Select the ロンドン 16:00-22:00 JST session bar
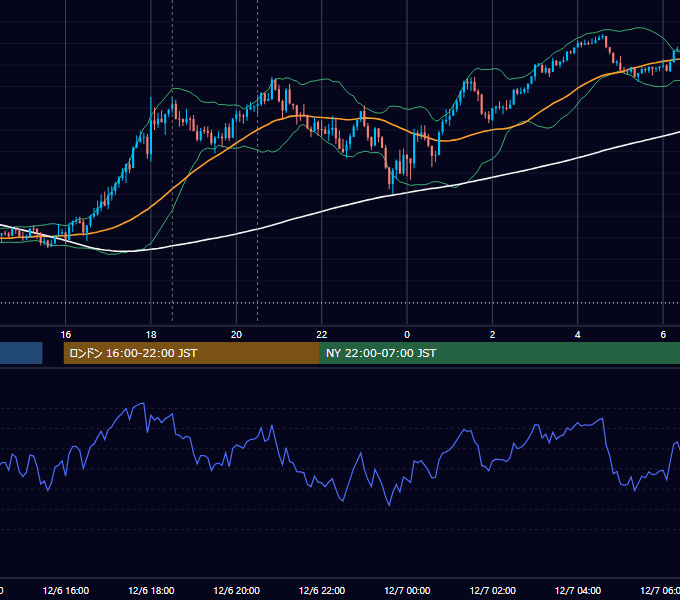680x600 pixels. [x=192, y=353]
